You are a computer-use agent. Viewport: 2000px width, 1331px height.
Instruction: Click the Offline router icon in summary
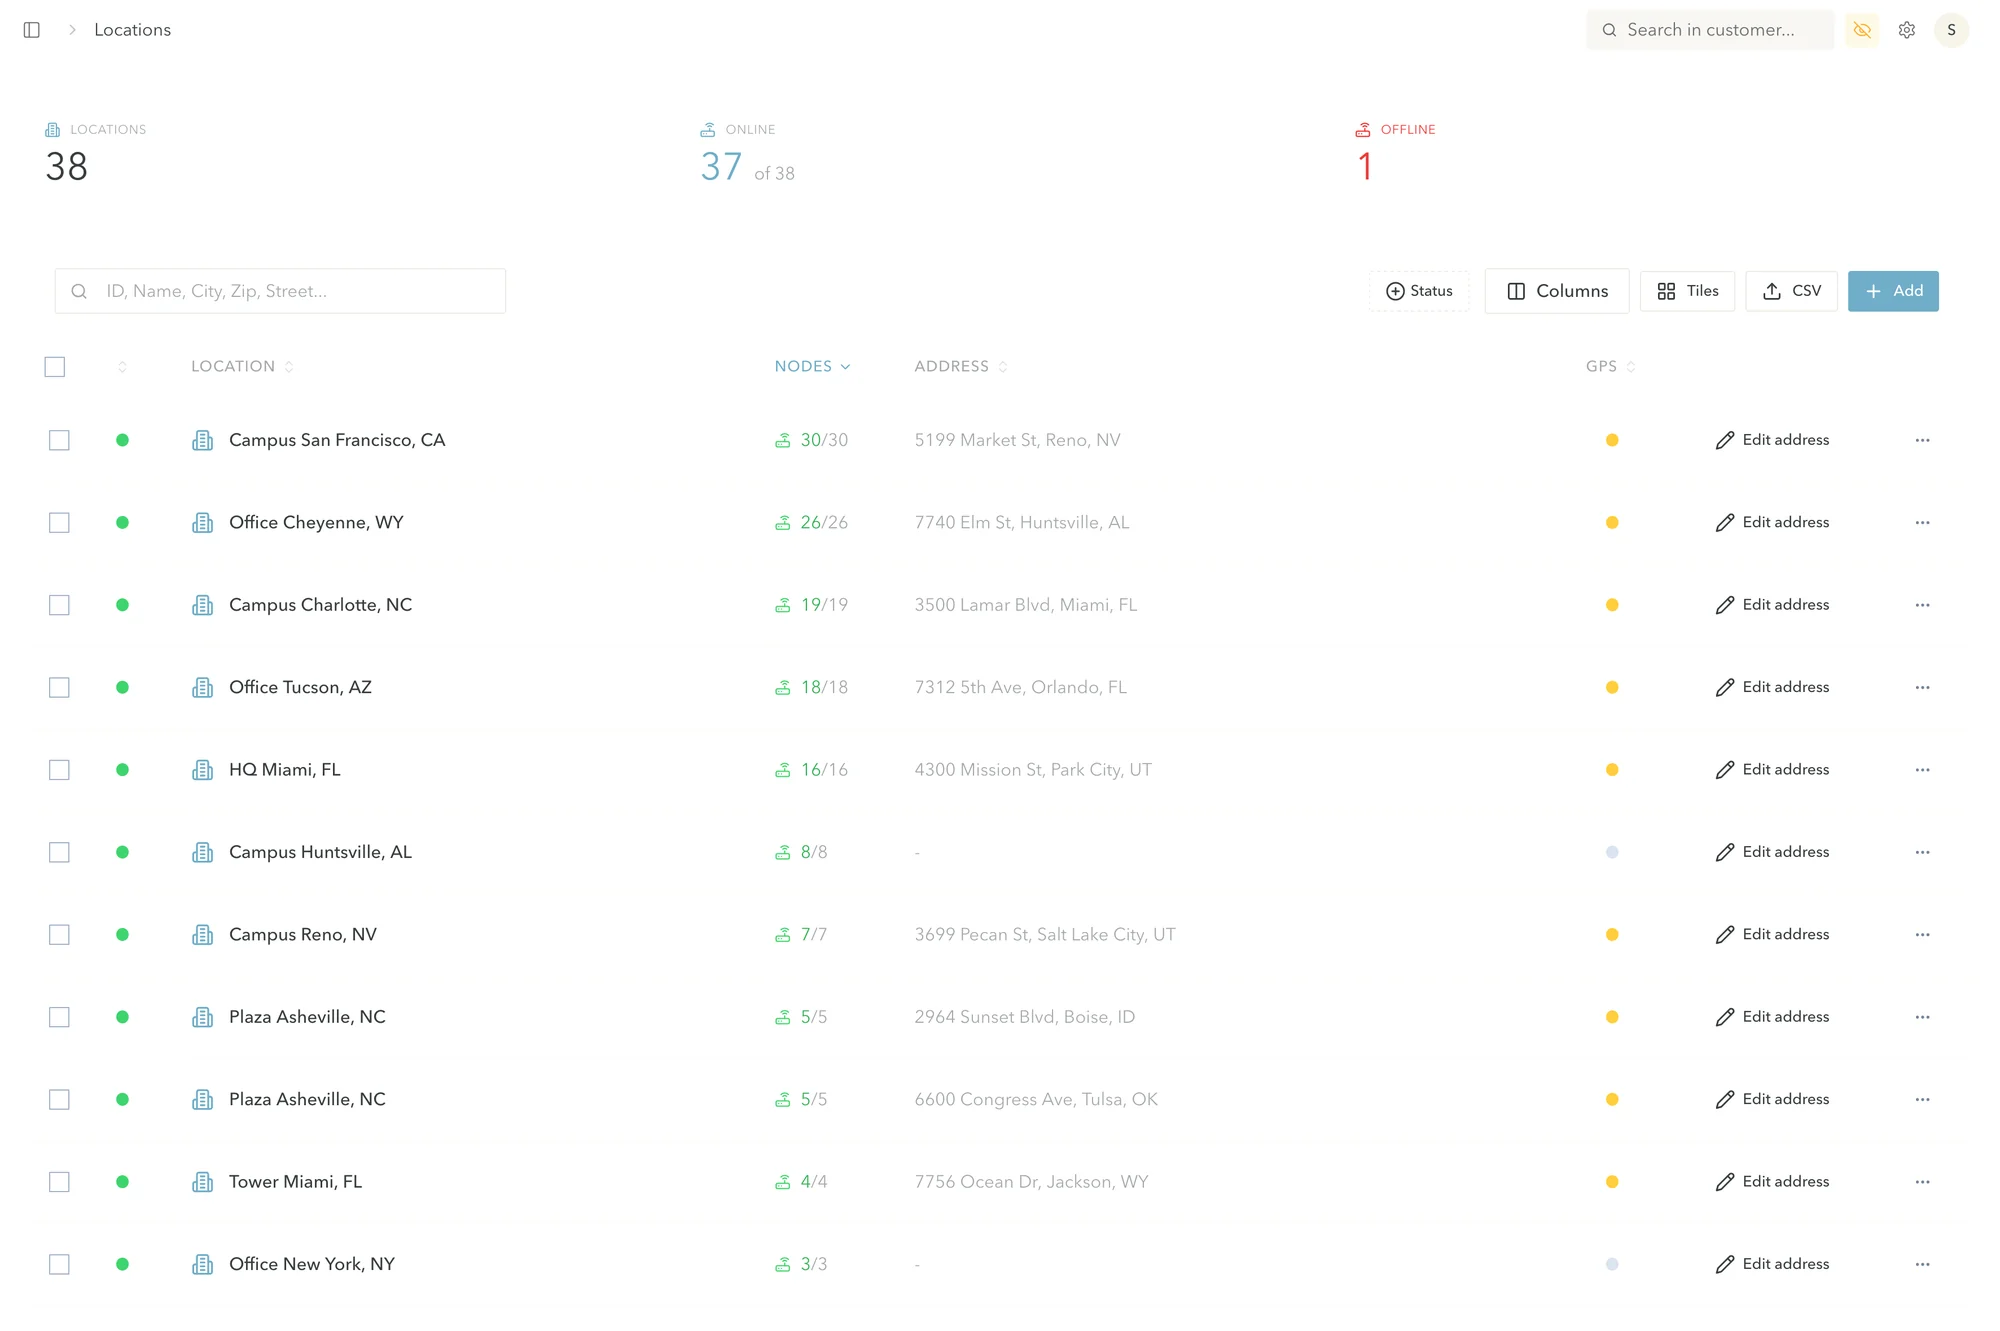click(1363, 130)
